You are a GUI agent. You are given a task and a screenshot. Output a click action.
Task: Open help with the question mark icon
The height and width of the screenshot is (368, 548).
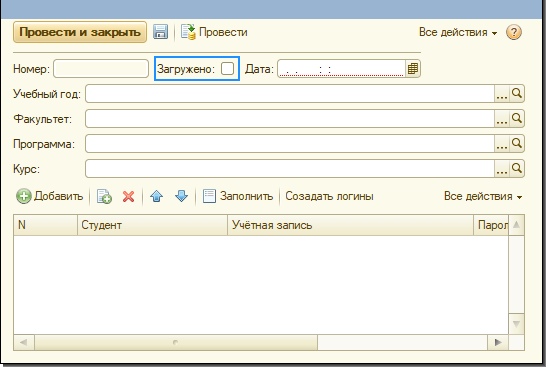[513, 32]
